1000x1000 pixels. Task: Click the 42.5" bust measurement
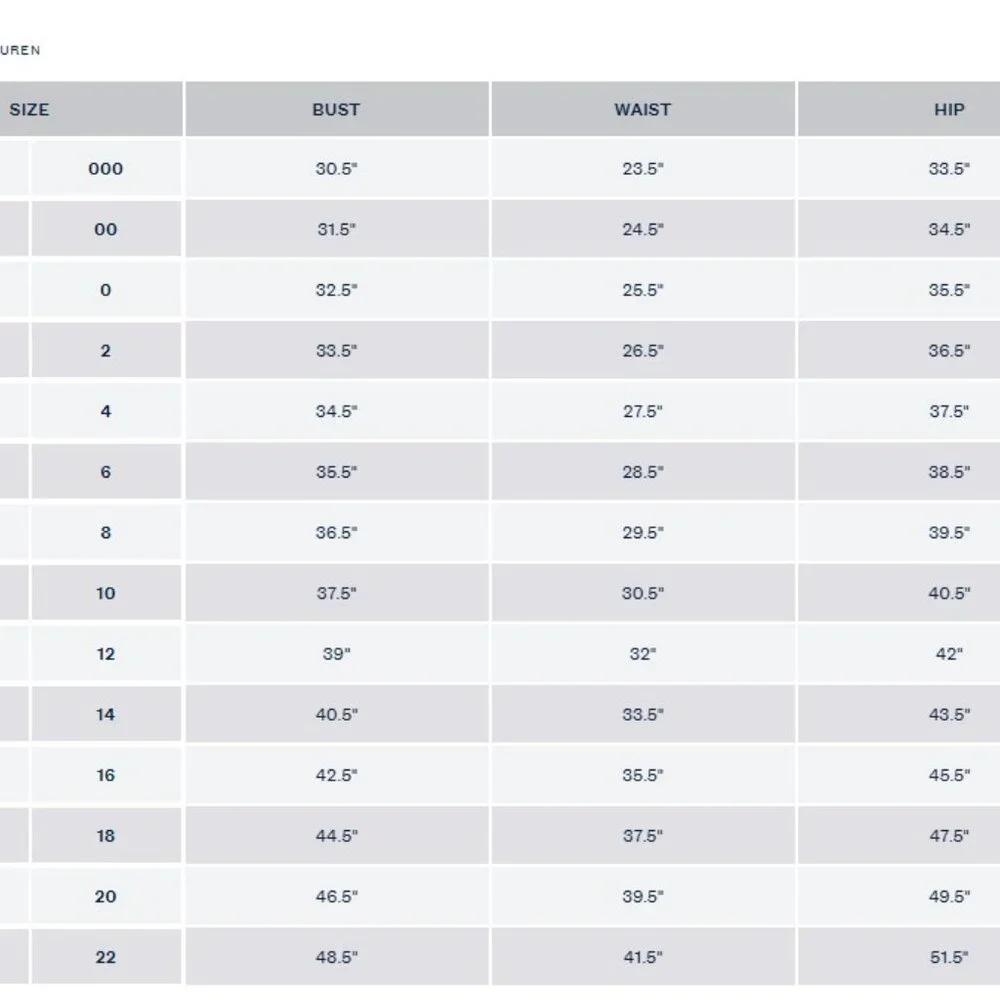pos(336,776)
